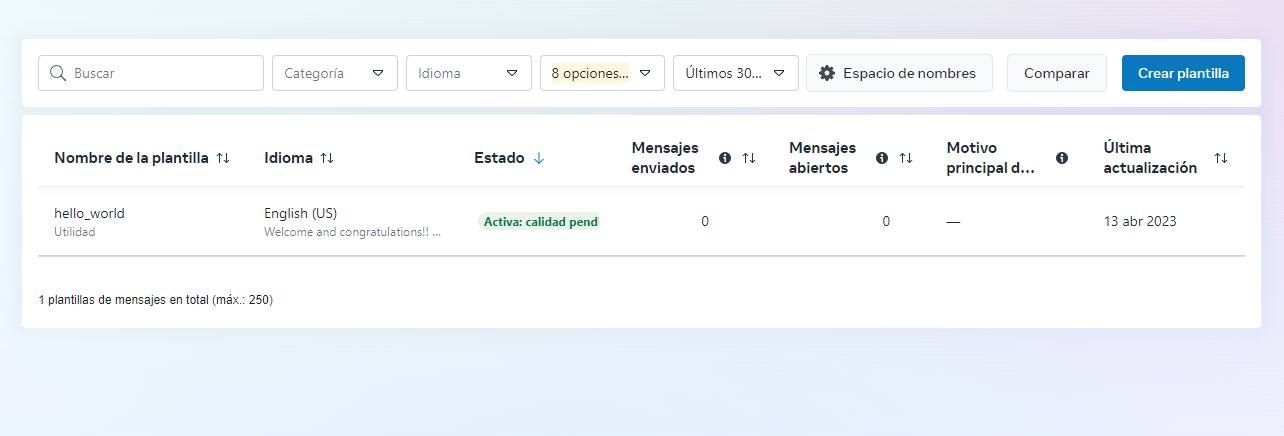Sort by Mensajes abiertos arrows
The image size is (1284, 436).
point(906,158)
